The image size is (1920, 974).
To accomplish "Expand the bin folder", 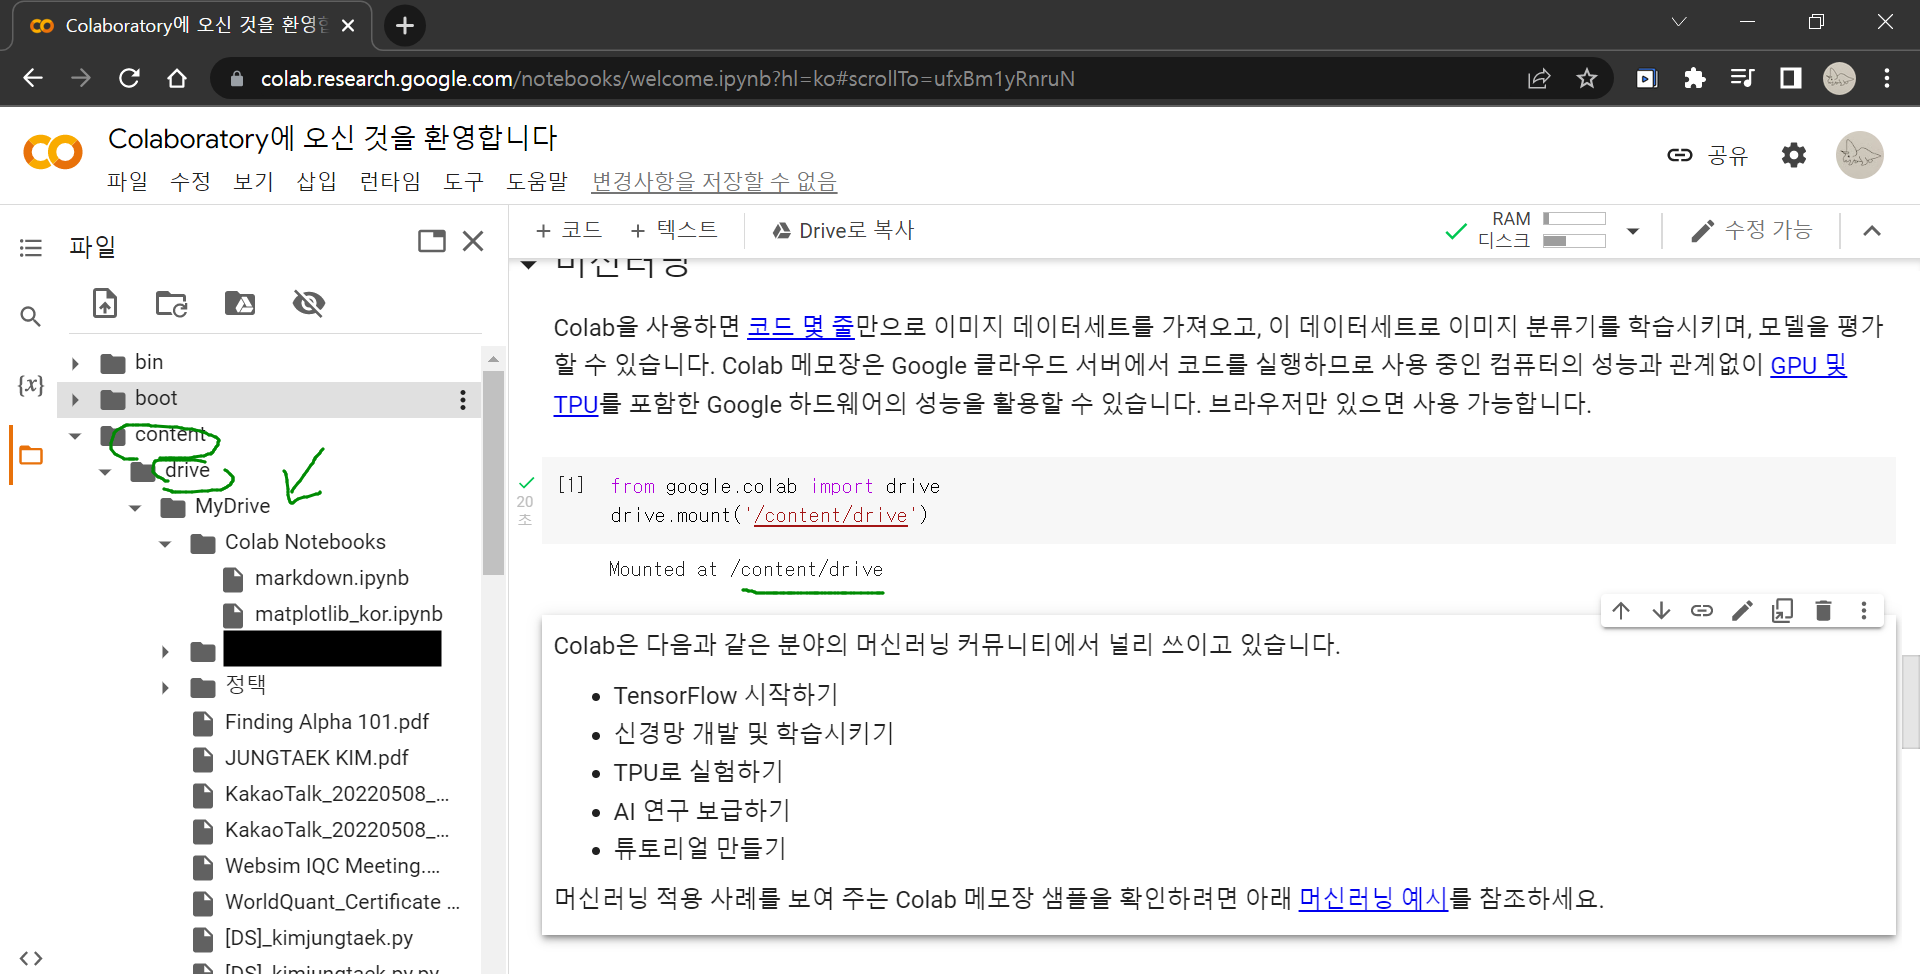I will (75, 363).
